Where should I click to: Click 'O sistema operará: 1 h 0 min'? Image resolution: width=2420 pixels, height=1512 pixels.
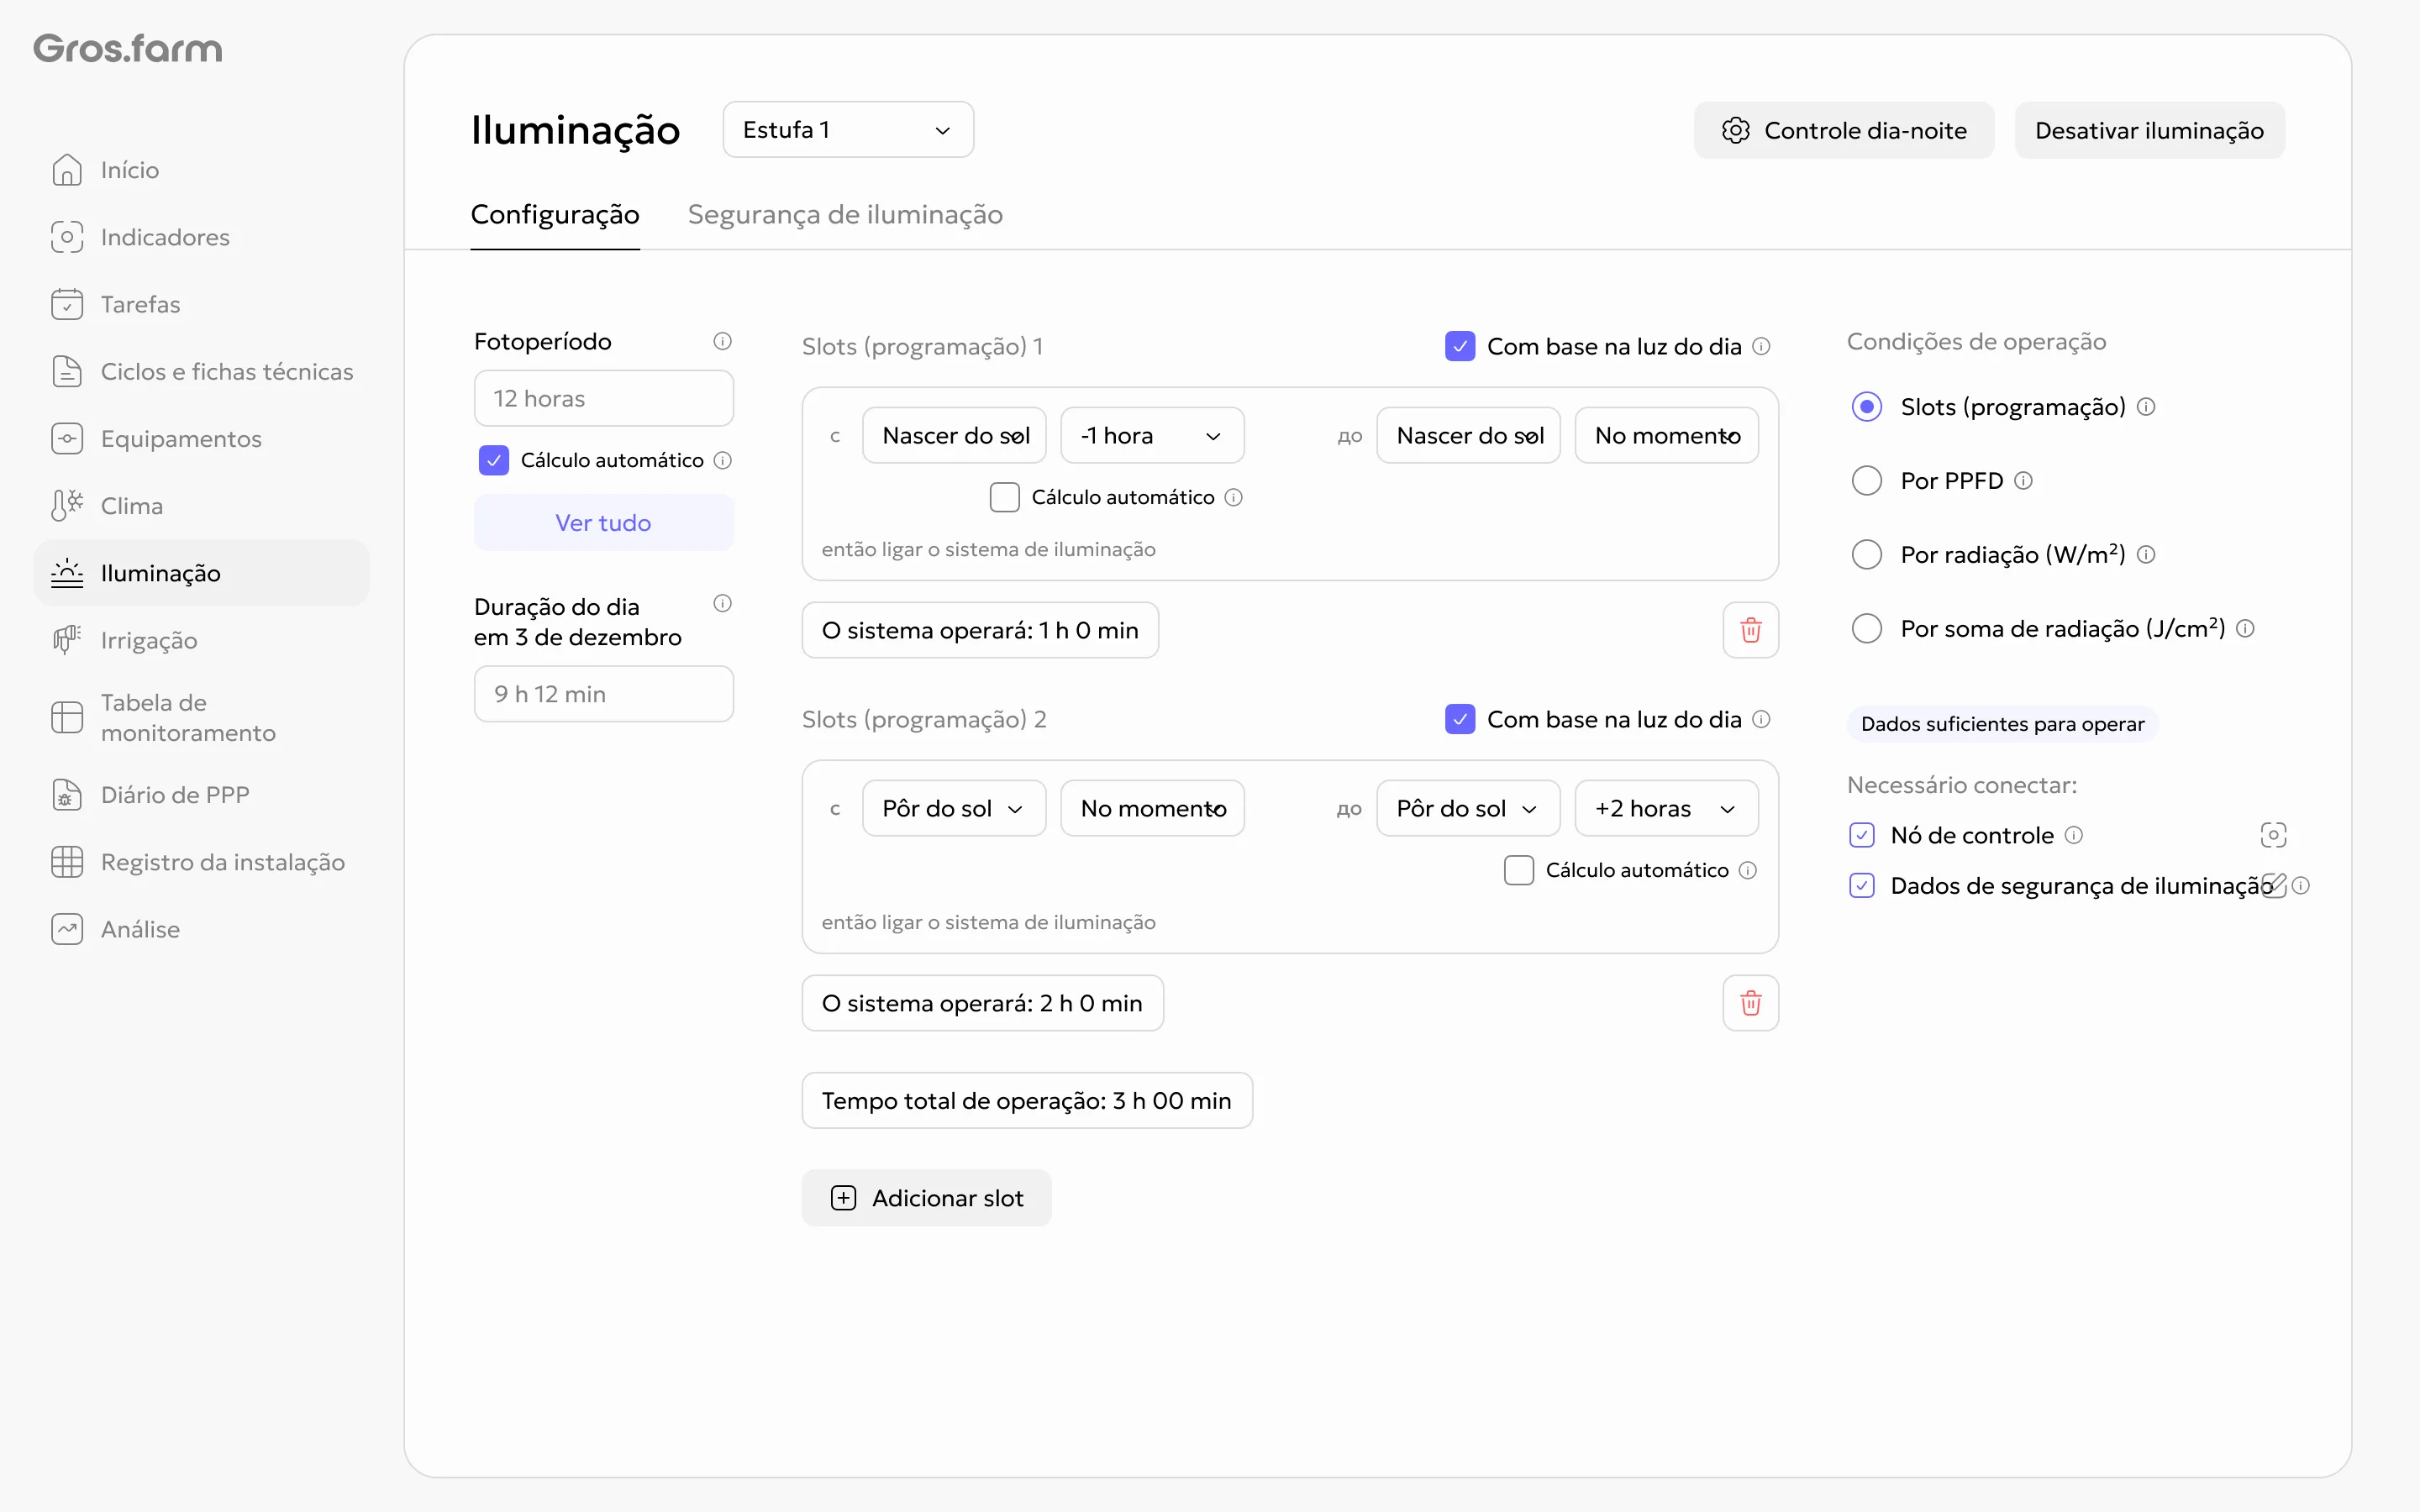pos(980,630)
